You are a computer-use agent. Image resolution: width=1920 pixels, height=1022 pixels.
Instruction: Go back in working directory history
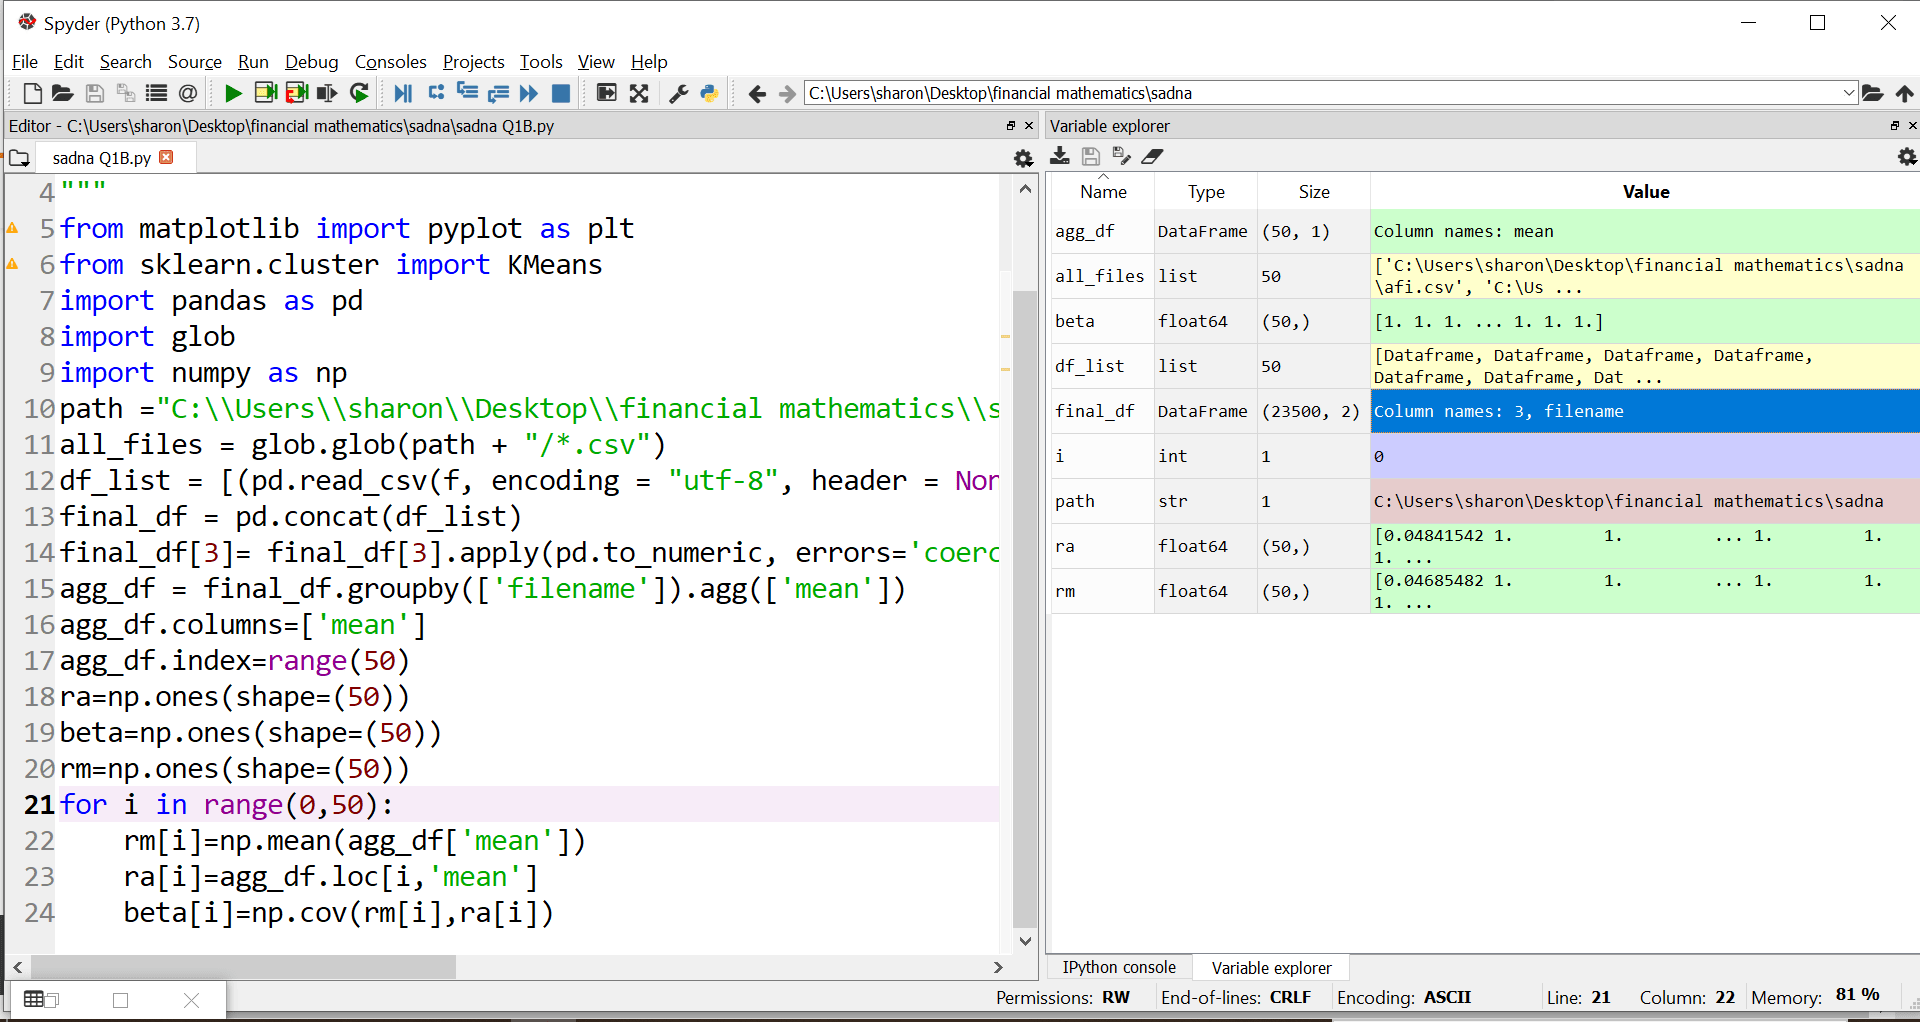[757, 93]
